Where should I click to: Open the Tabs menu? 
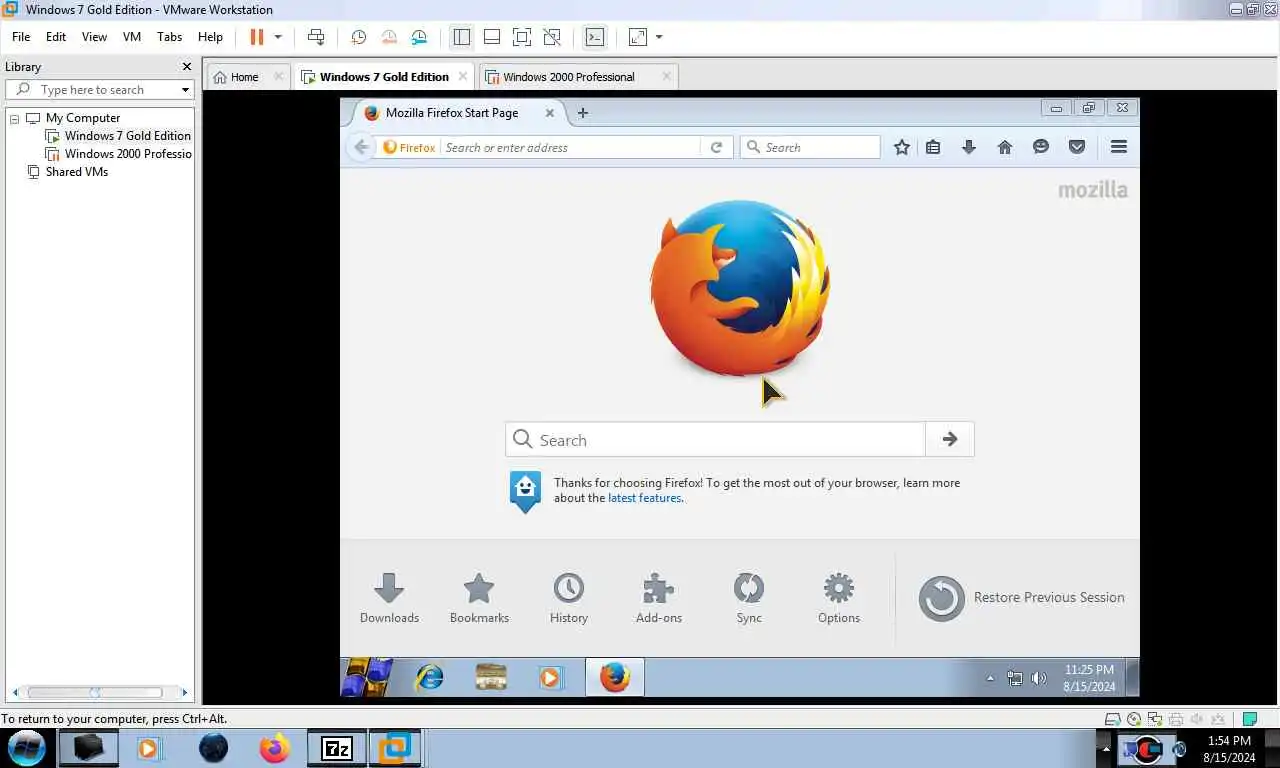170,37
